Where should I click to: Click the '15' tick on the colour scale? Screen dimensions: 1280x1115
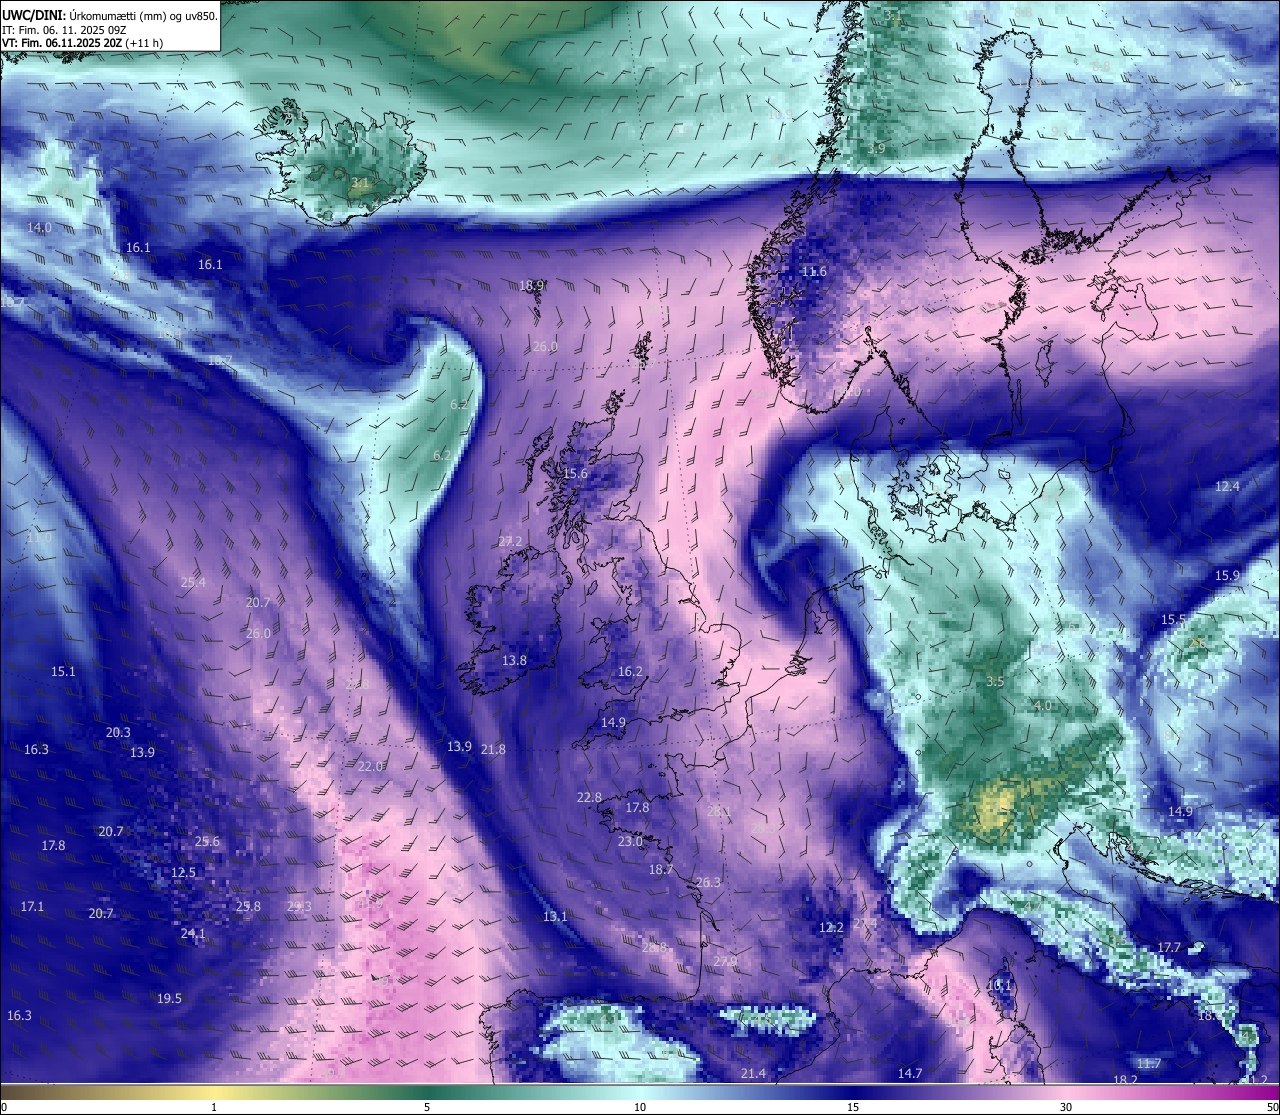click(x=853, y=1107)
